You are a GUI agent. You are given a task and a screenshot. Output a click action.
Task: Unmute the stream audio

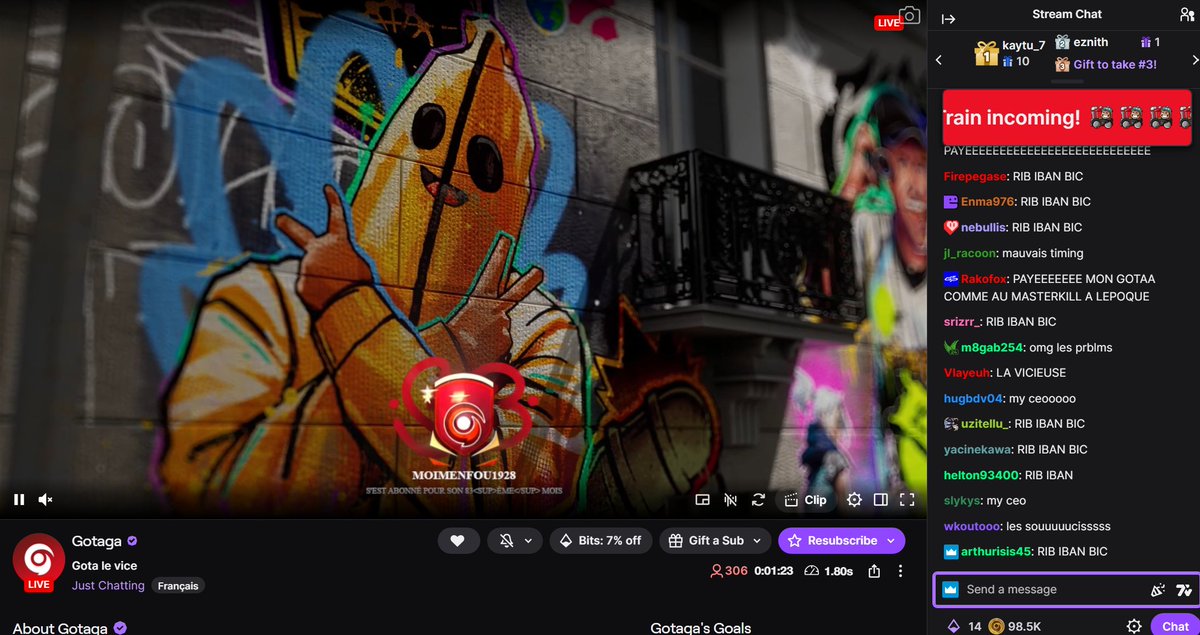[x=45, y=499]
